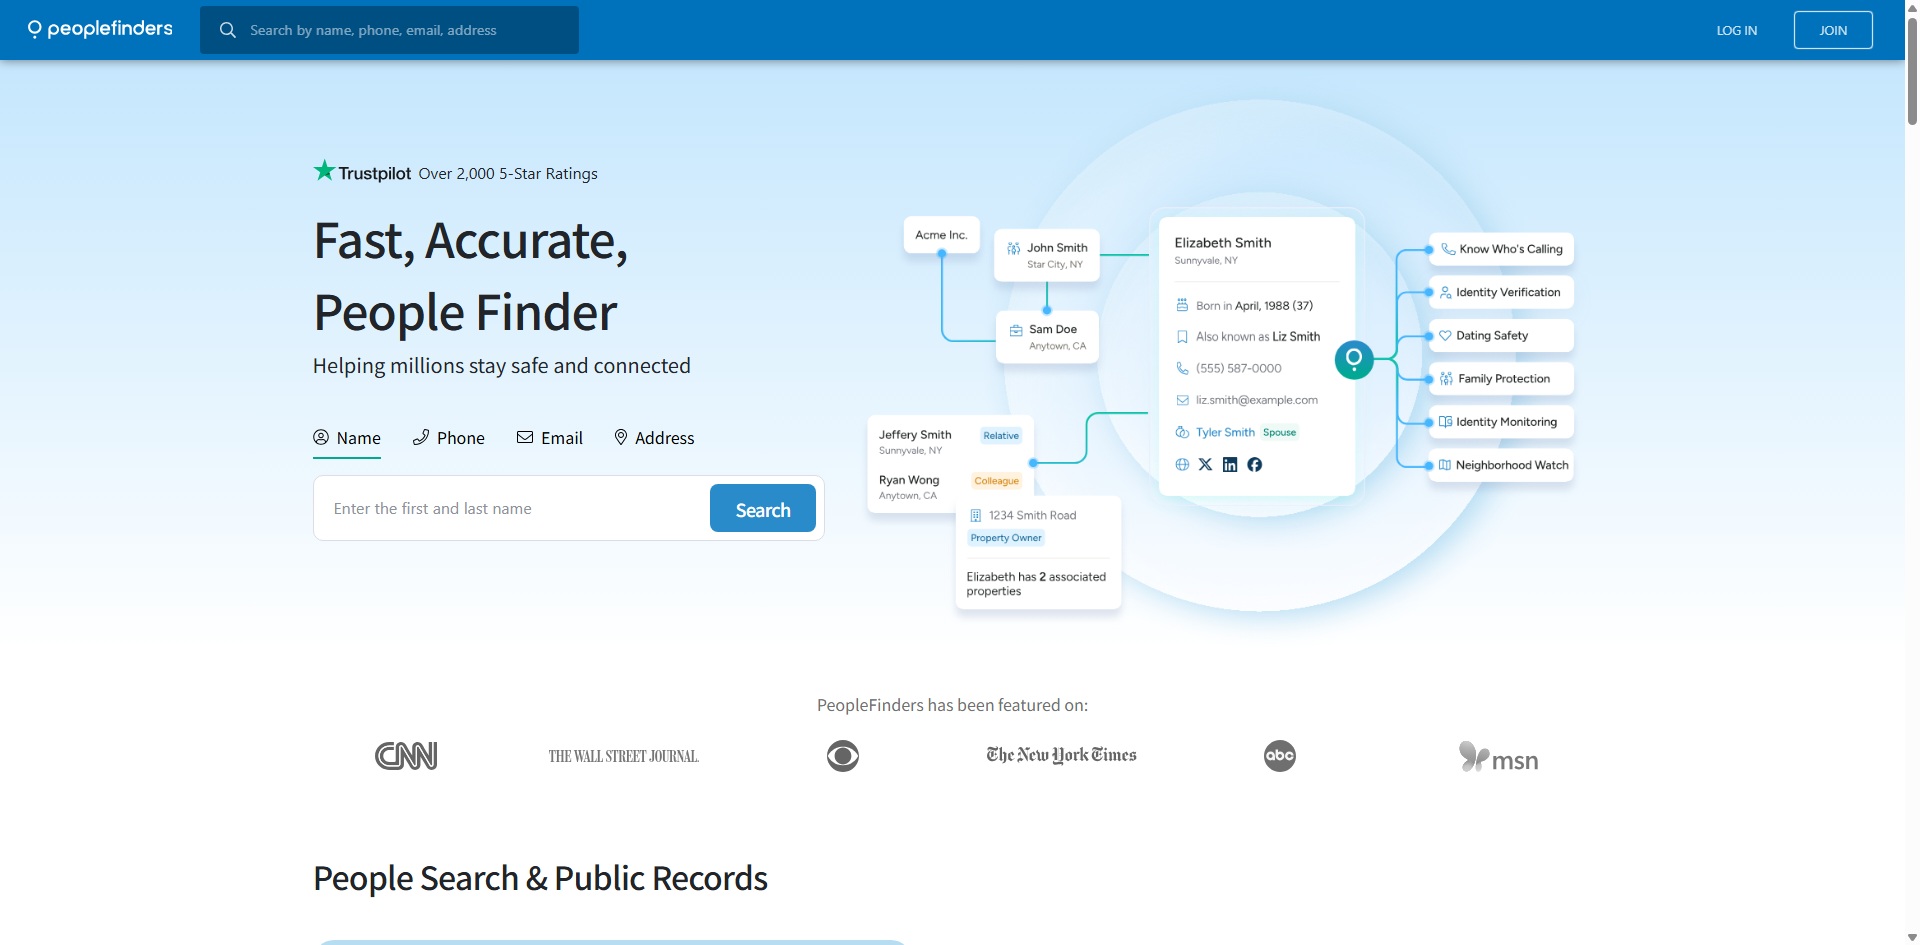1920x945 pixels.
Task: Click the magnifier icon in header search
Action: click(x=228, y=30)
